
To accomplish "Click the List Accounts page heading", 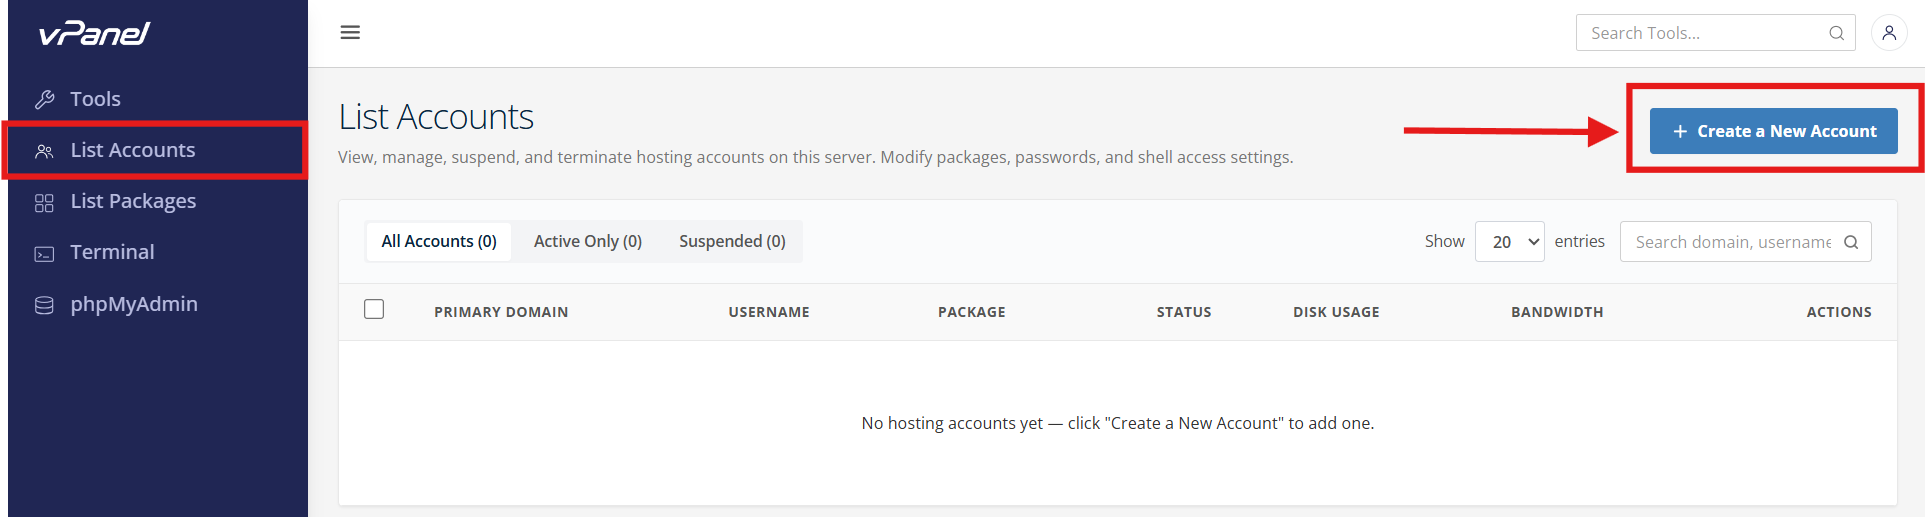I will (436, 117).
